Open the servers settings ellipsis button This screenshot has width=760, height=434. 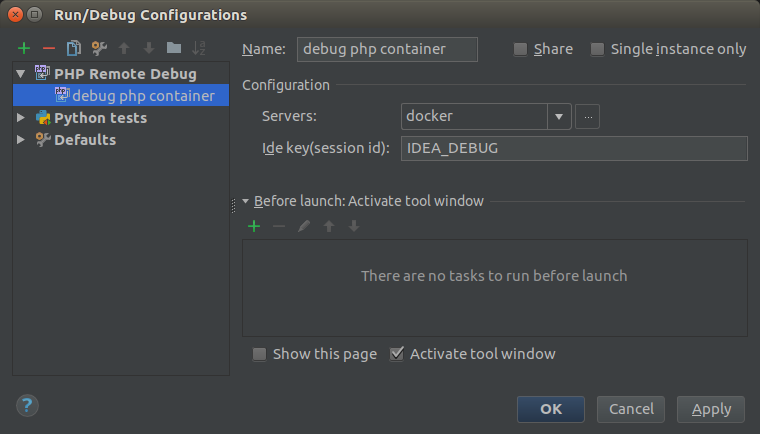(587, 116)
